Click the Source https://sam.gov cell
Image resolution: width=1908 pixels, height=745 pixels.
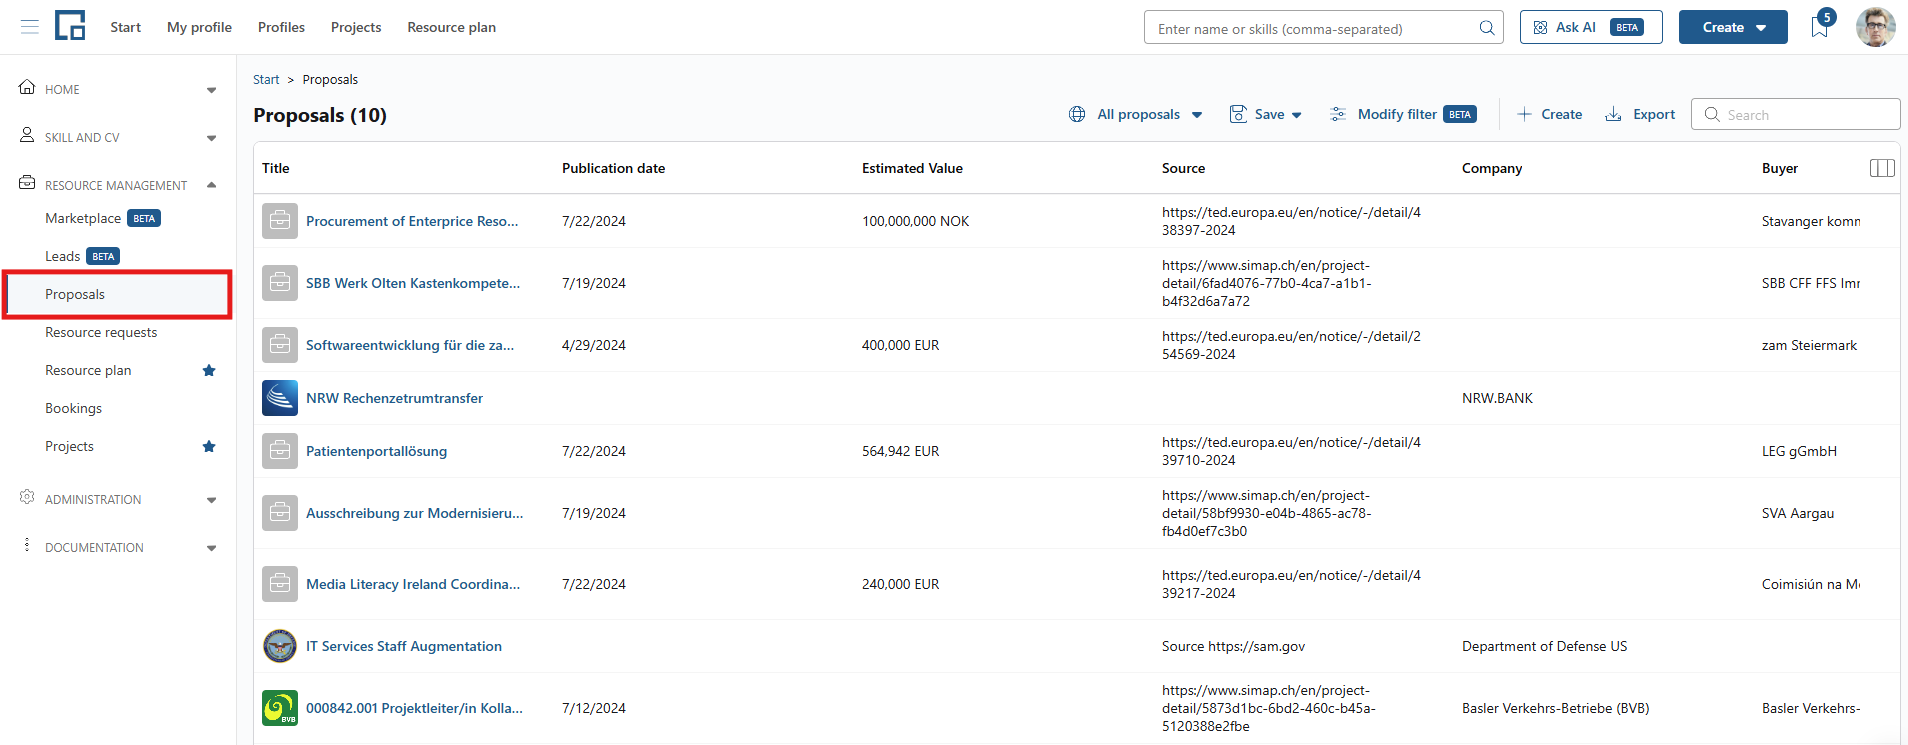pyautogui.click(x=1233, y=646)
